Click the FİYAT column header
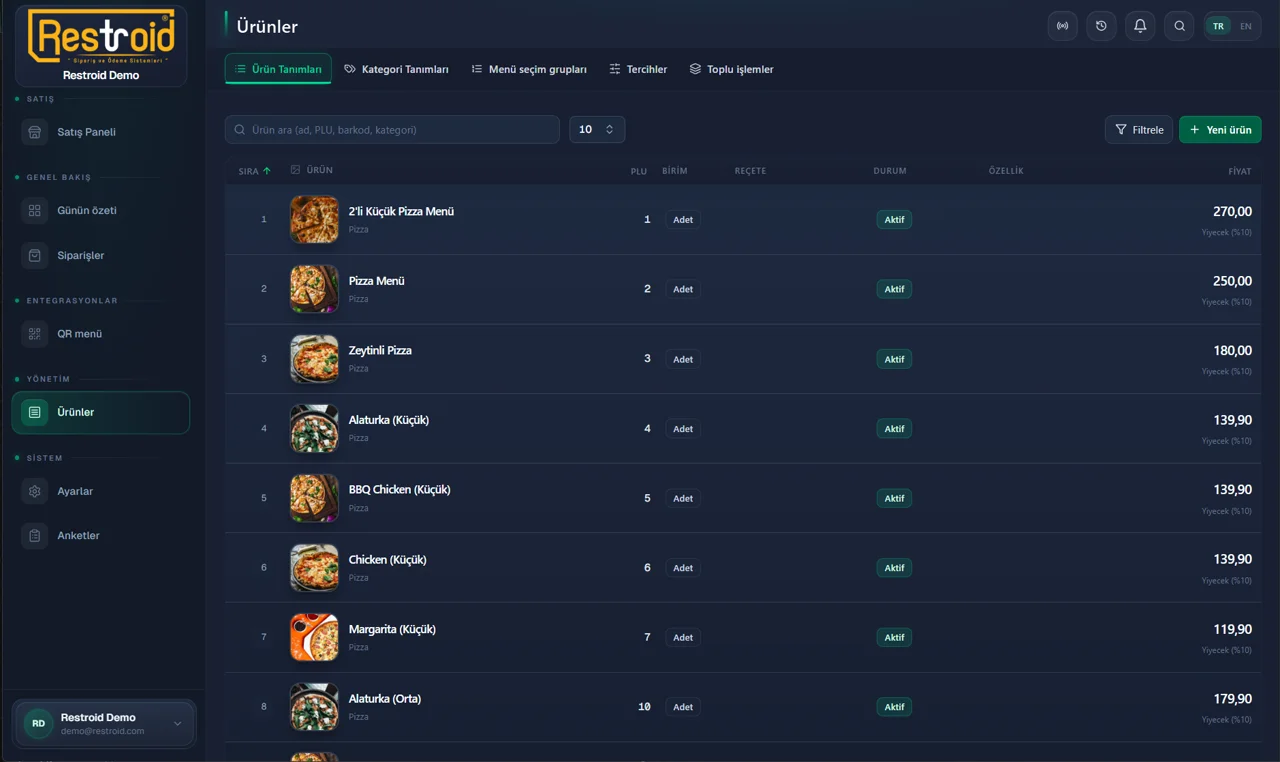This screenshot has width=1280, height=762. coord(1240,171)
